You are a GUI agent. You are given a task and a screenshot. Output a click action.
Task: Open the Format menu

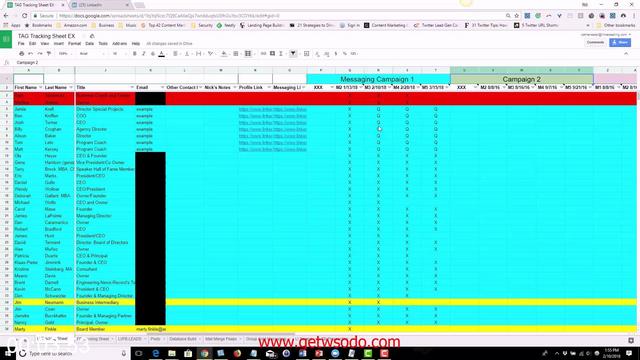74,43
